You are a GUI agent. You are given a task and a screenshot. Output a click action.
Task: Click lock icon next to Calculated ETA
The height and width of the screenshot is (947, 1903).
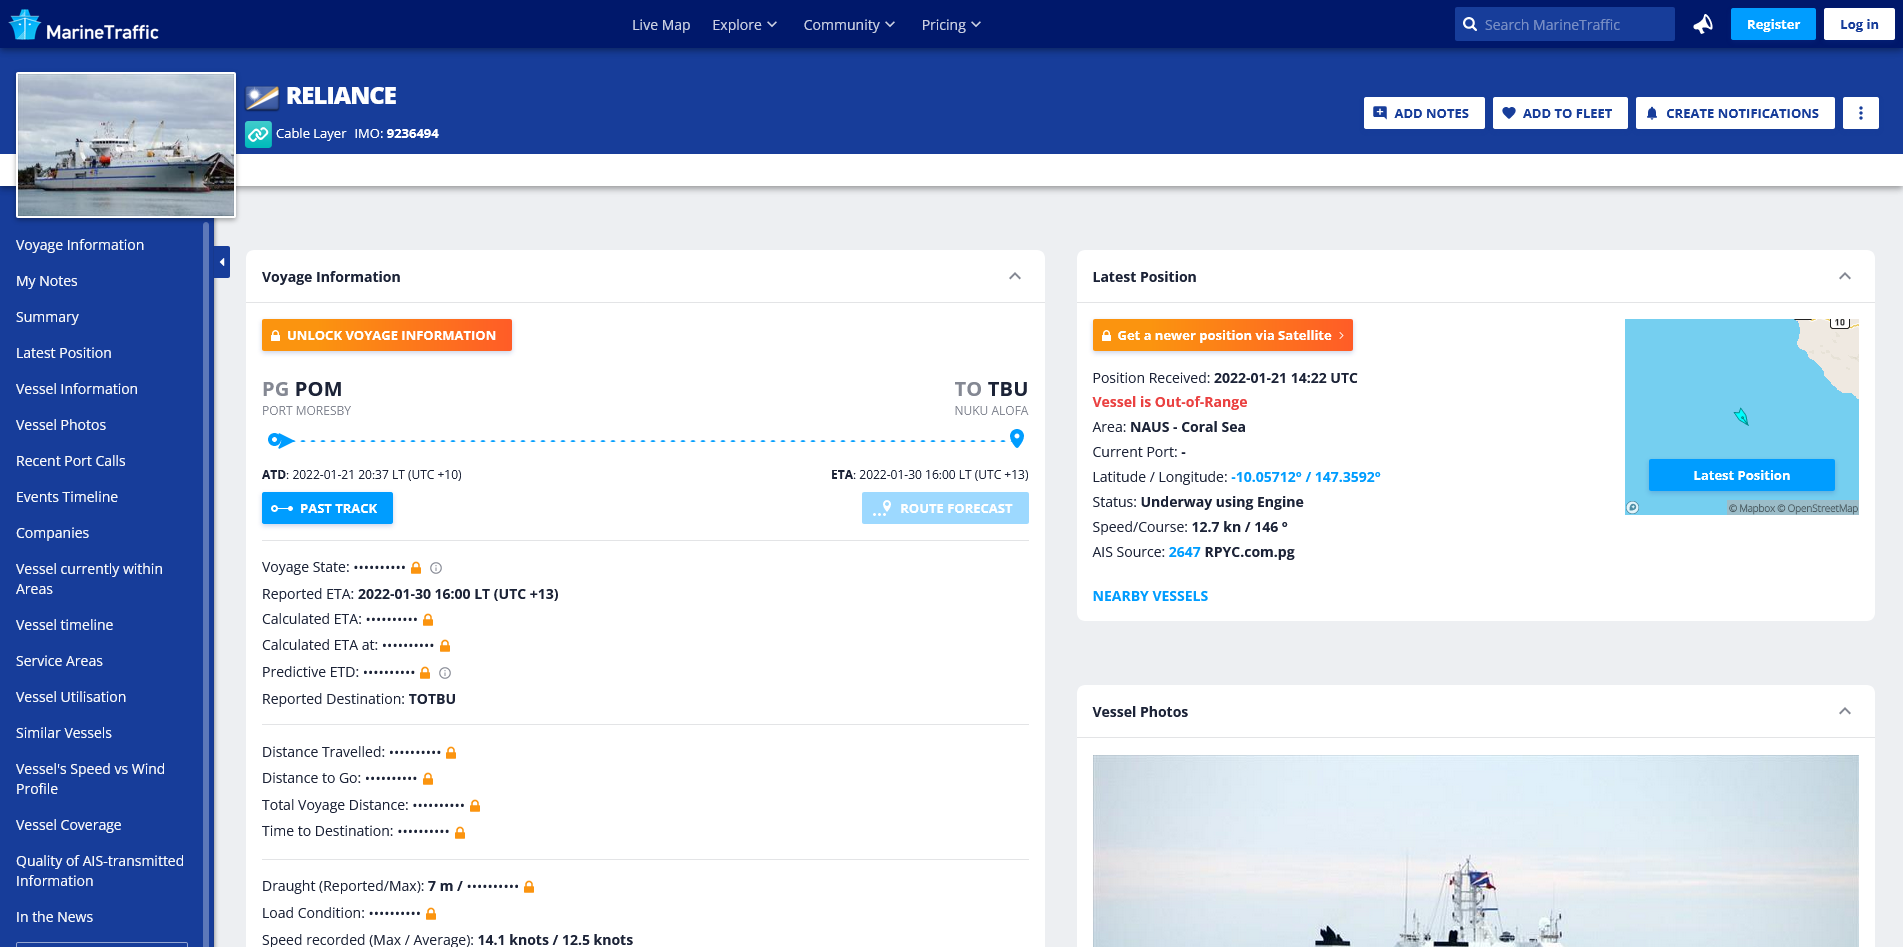tap(428, 620)
